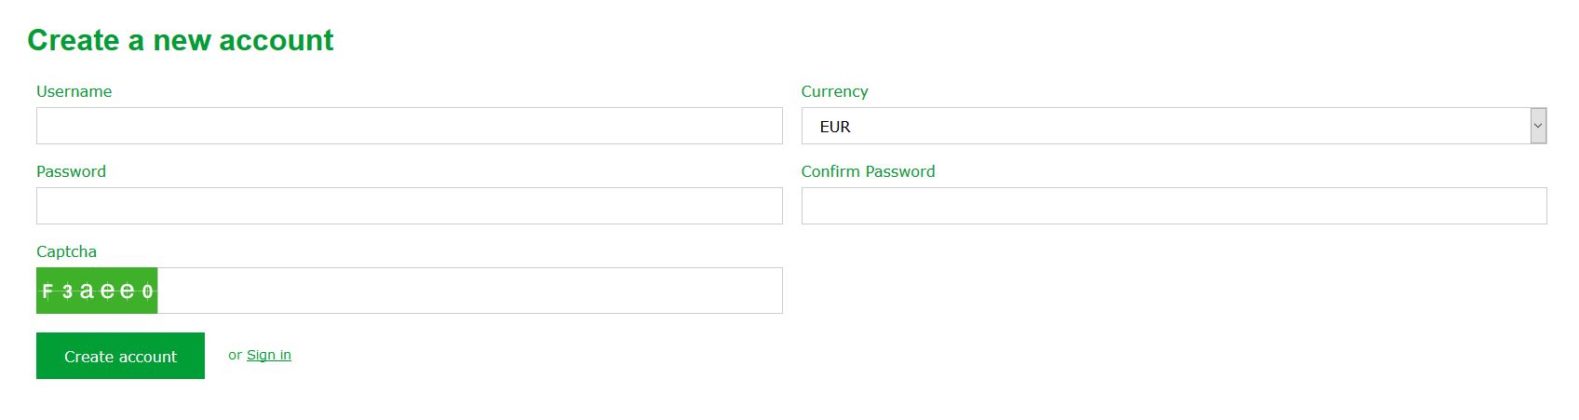Select the EUR text in Currency selector

click(x=835, y=127)
